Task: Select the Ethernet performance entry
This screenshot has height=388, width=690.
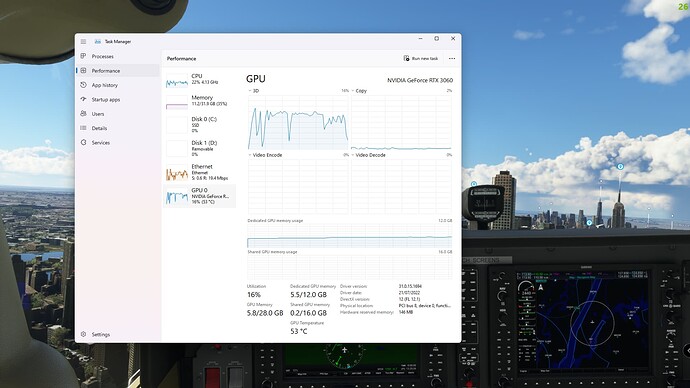Action: [x=199, y=172]
